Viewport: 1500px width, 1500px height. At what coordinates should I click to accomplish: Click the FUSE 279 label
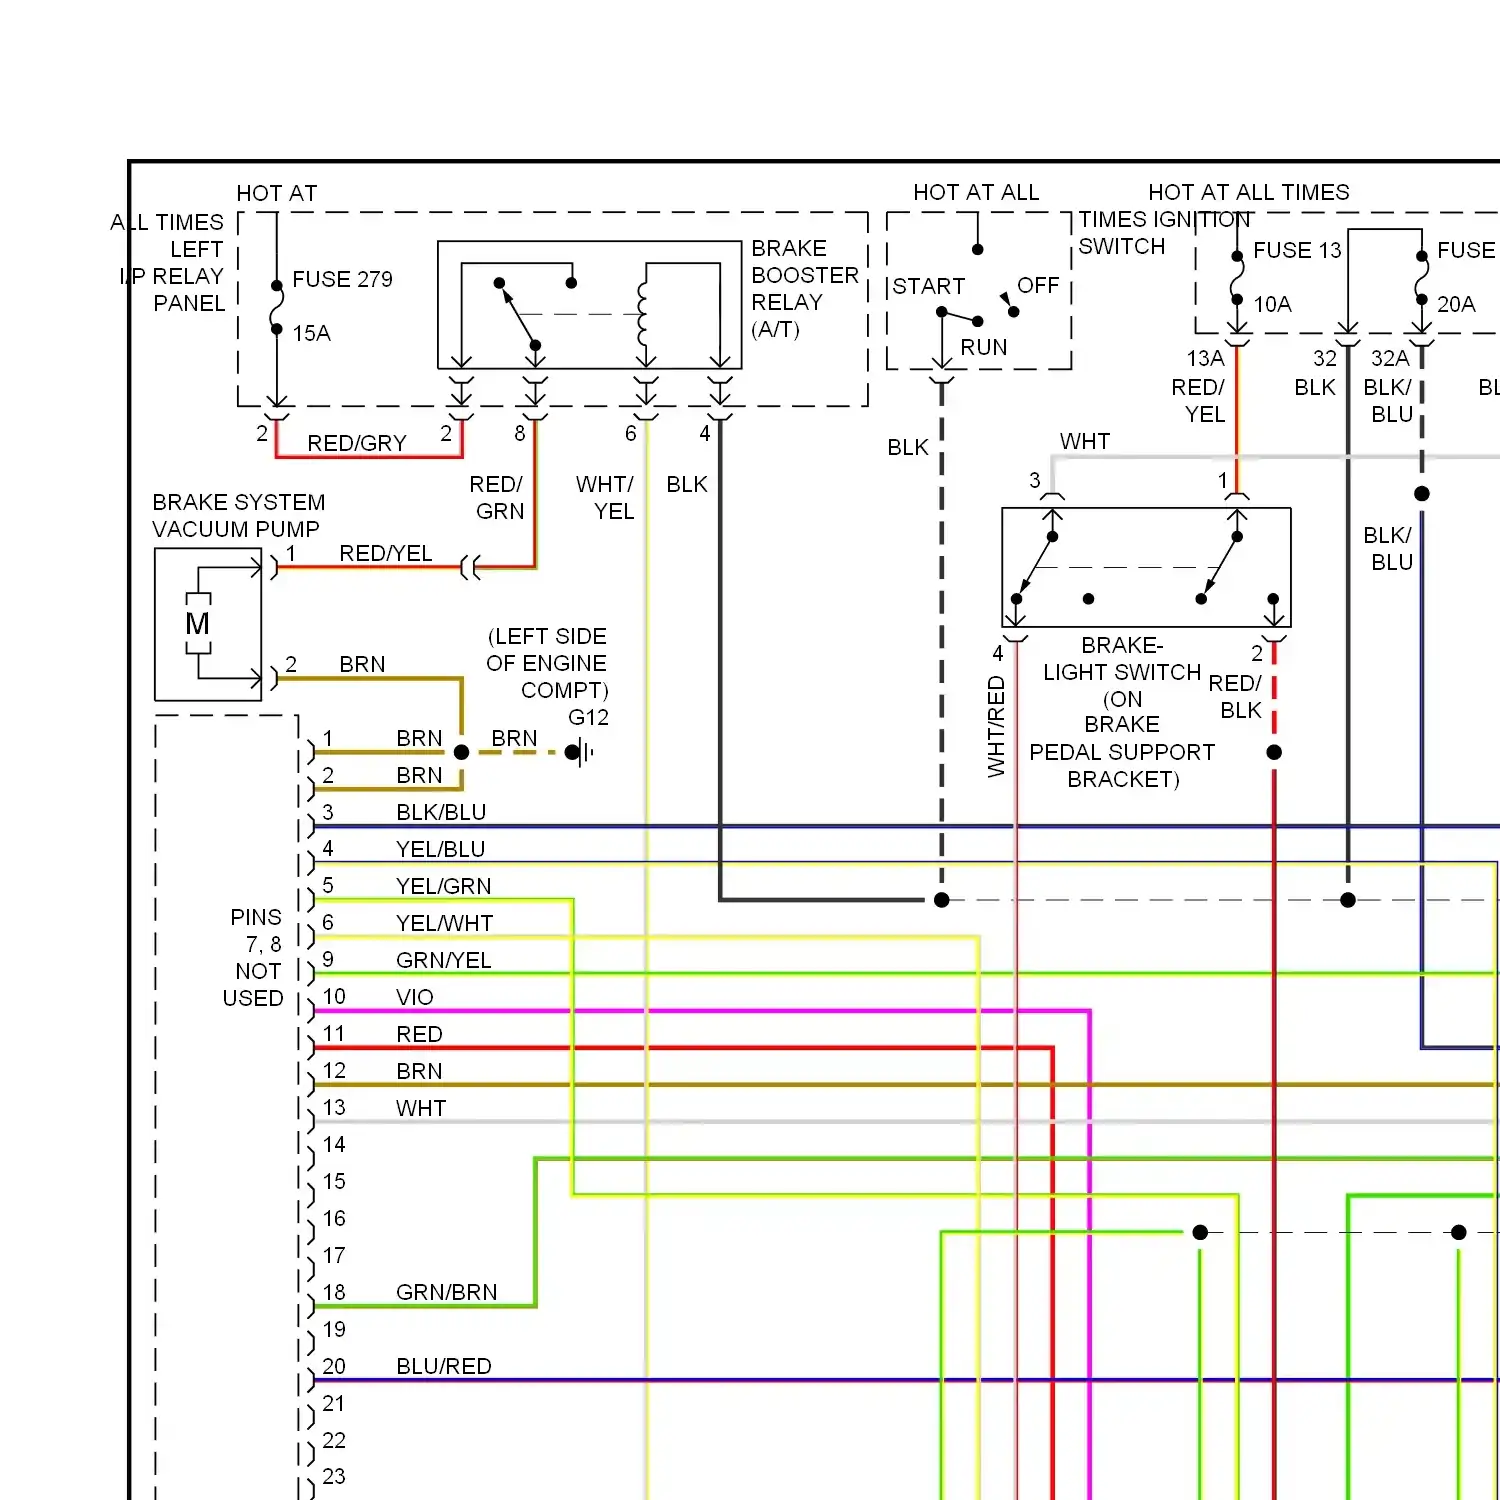click(x=342, y=279)
